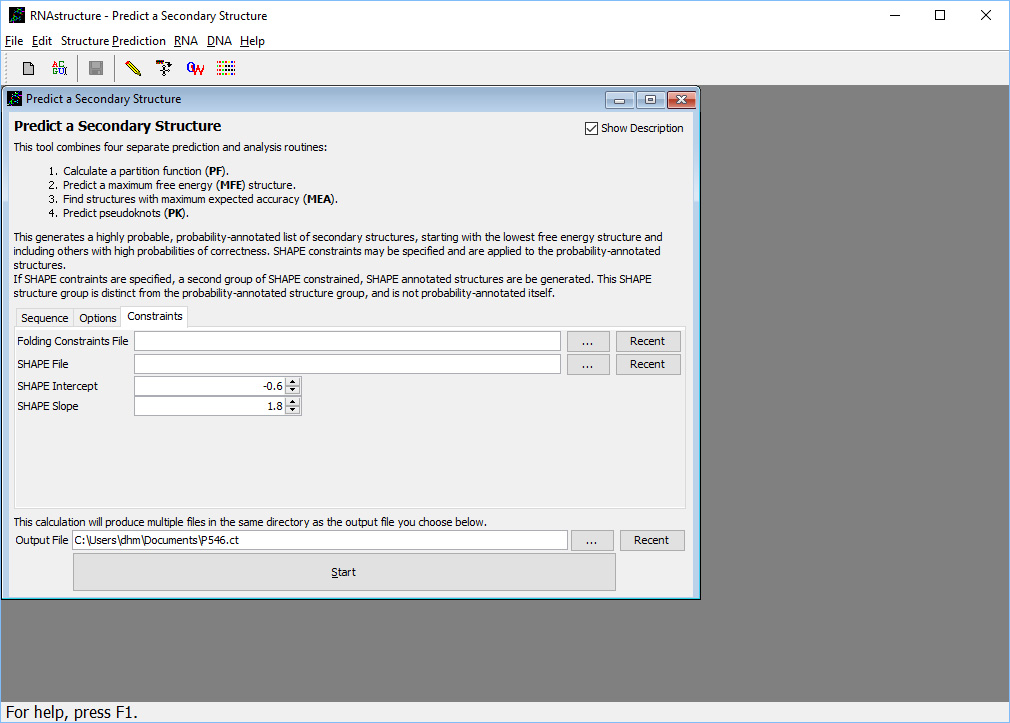The width and height of the screenshot is (1010, 723).
Task: Click the OW OligoWalk icon
Action: click(x=195, y=68)
